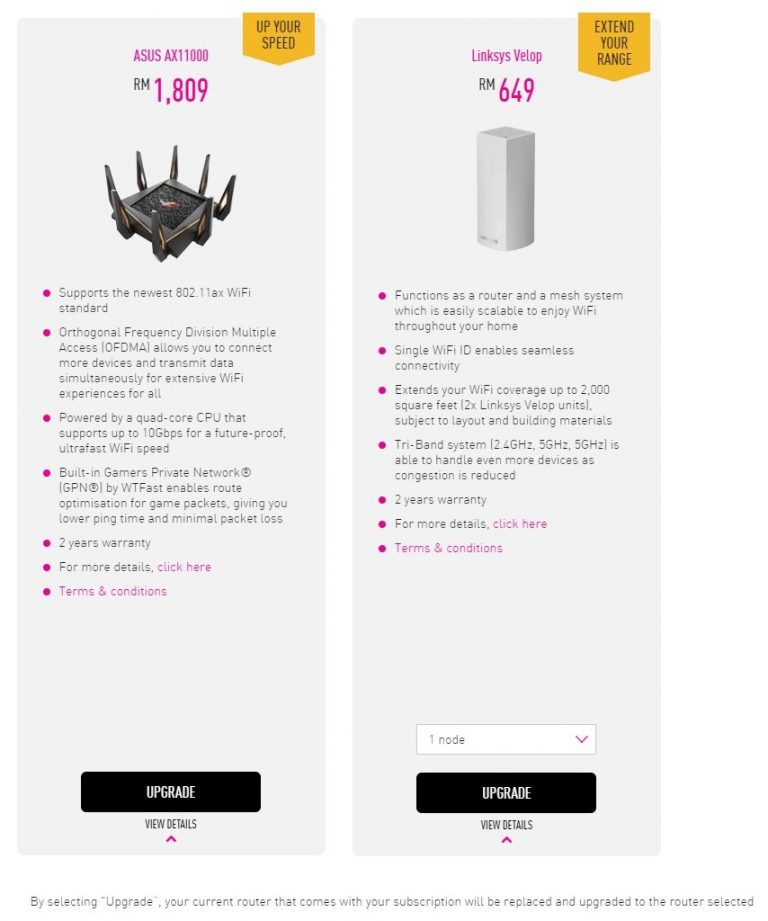Click 'click here' link under ASUS details
768x921 pixels.
[x=184, y=567]
